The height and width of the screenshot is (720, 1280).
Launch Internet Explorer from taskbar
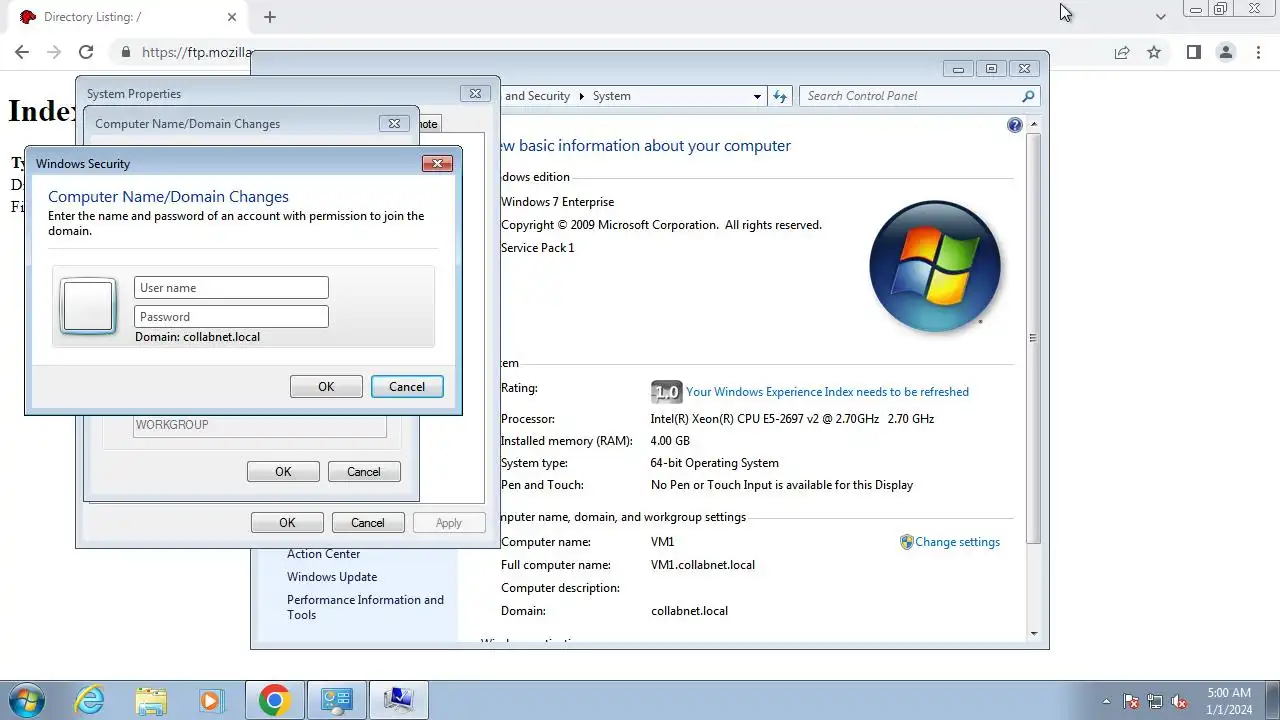click(x=90, y=700)
